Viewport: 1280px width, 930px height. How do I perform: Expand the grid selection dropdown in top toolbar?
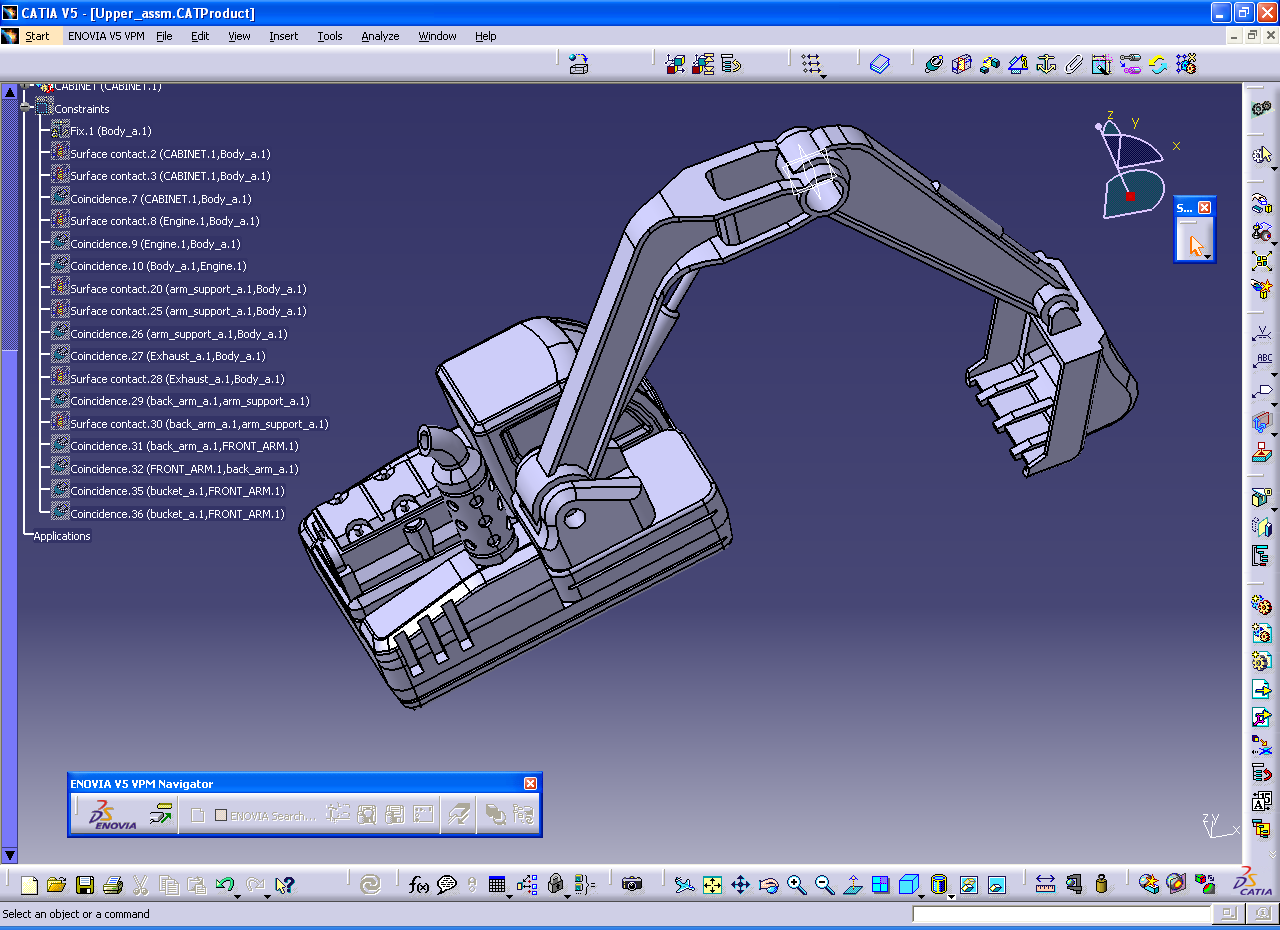(822, 76)
